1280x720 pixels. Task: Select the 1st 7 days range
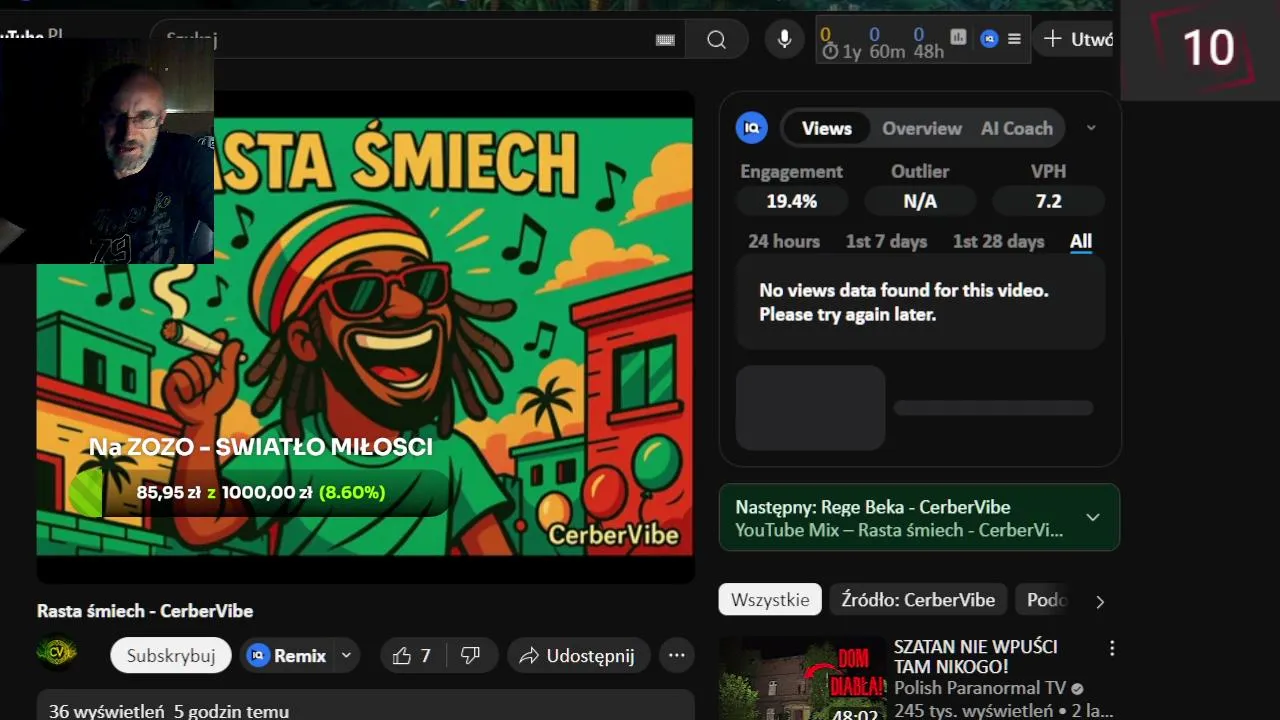point(886,241)
